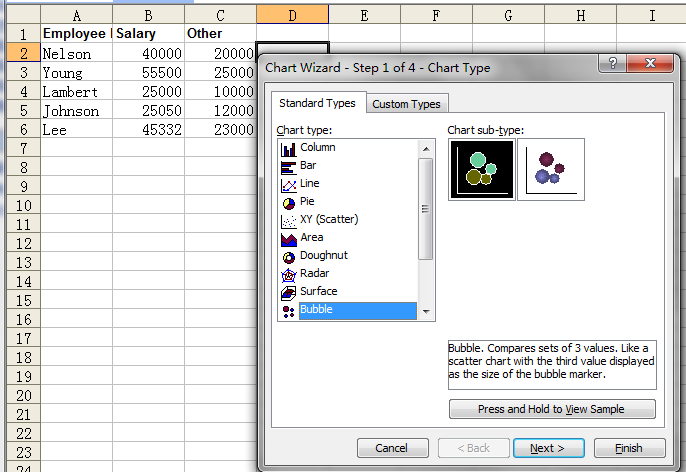This screenshot has width=686, height=472.
Task: Select column header D
Action: [292, 16]
